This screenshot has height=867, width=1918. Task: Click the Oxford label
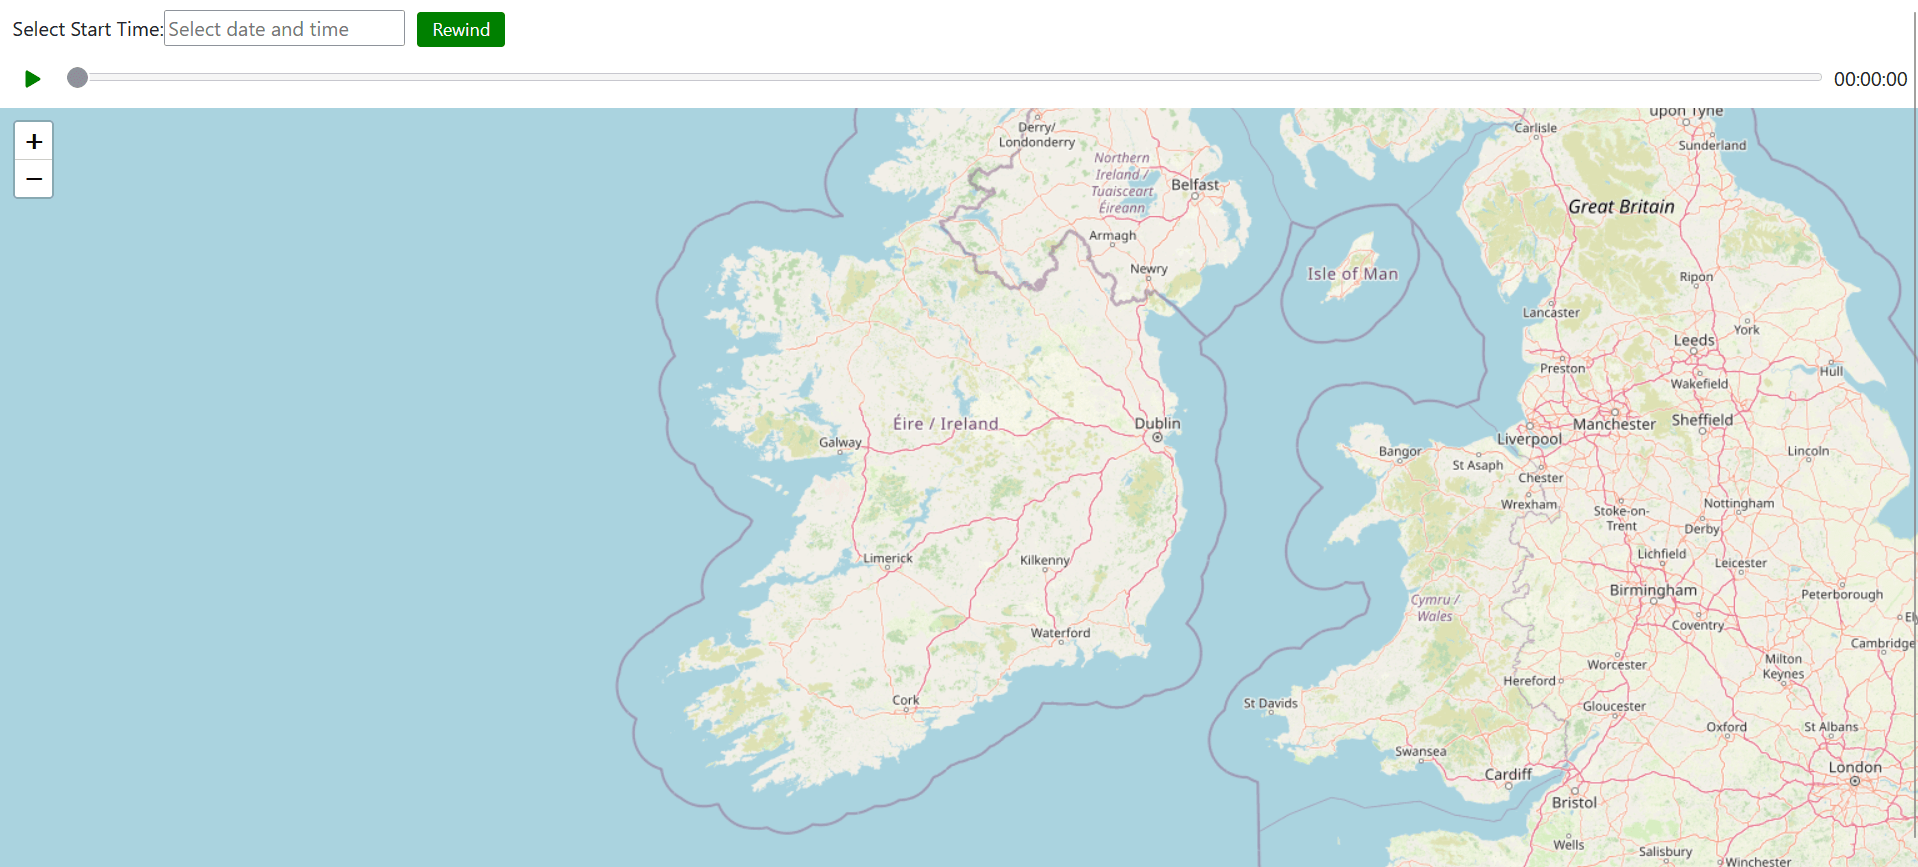1726,727
